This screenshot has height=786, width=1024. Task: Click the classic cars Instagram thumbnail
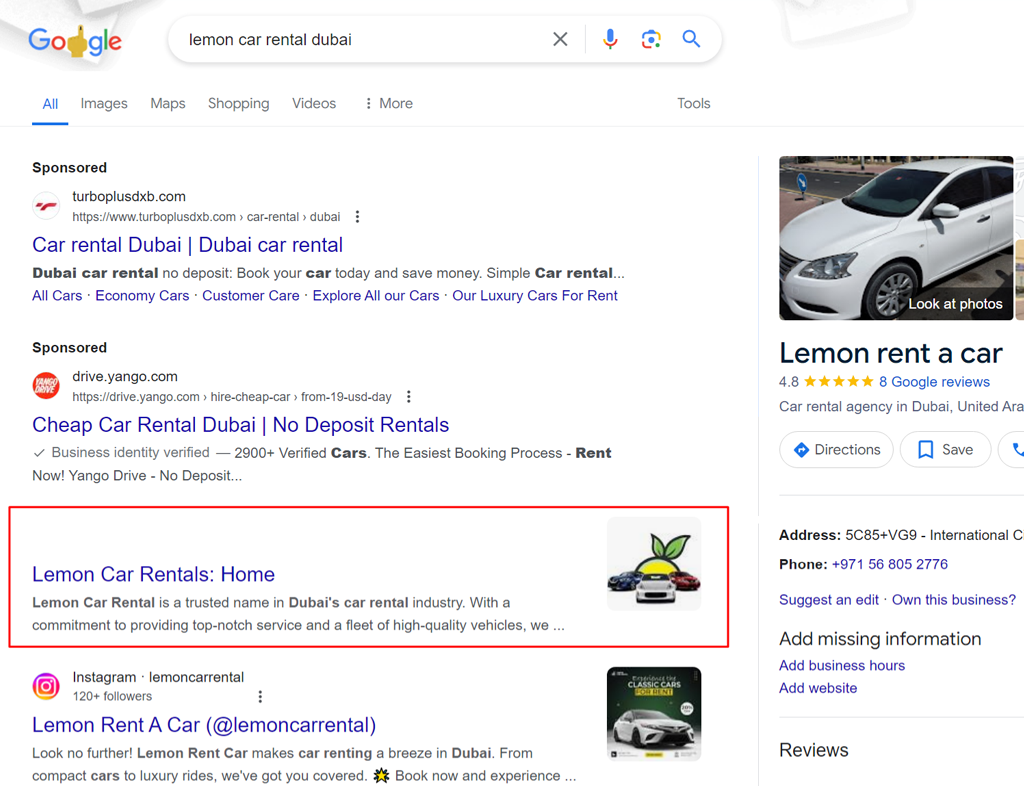(654, 714)
